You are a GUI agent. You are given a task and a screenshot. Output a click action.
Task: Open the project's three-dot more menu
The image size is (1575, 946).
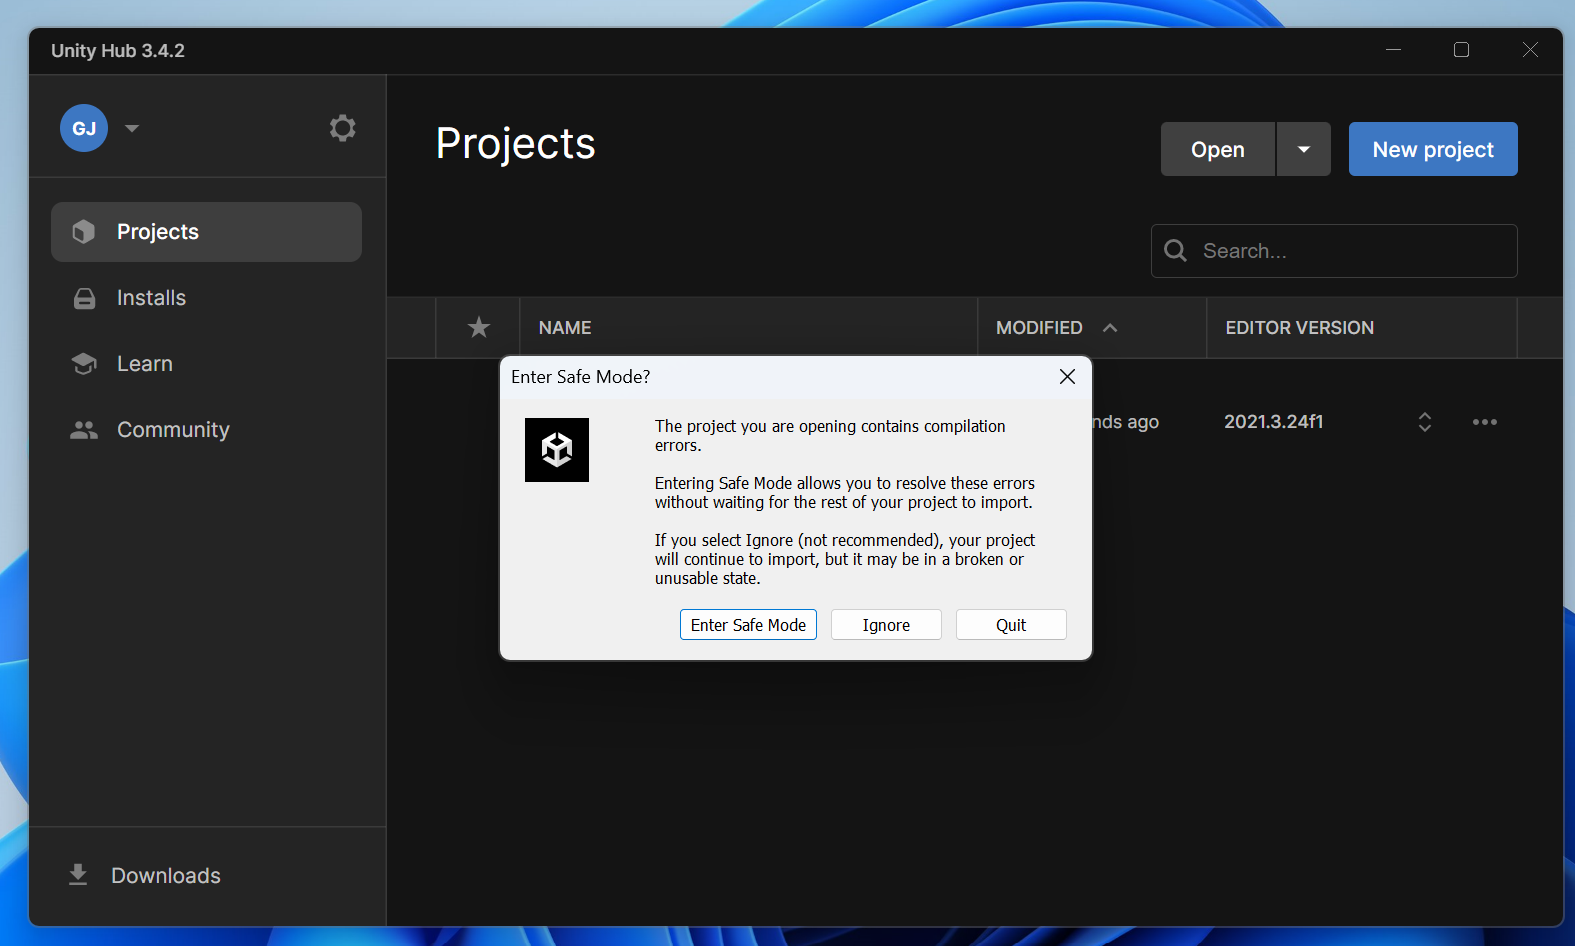pos(1485,422)
